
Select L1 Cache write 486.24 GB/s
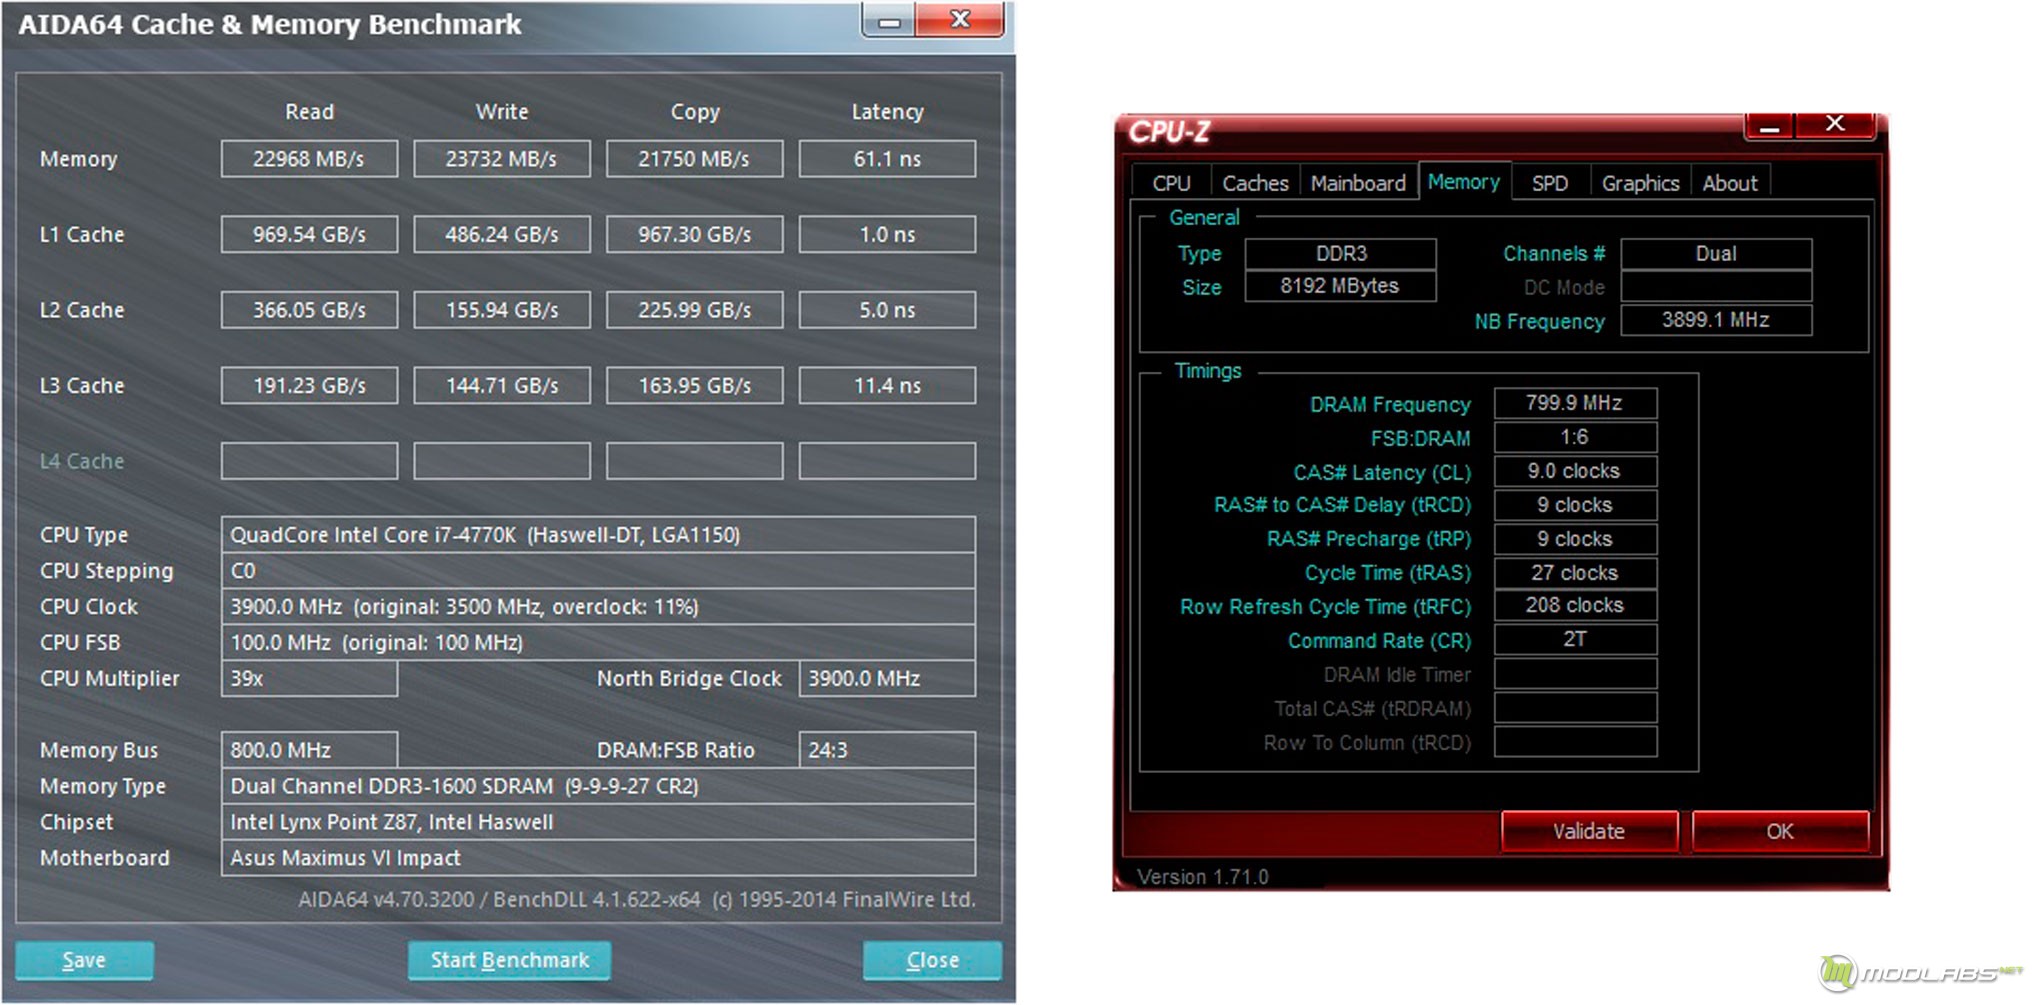pos(502,234)
